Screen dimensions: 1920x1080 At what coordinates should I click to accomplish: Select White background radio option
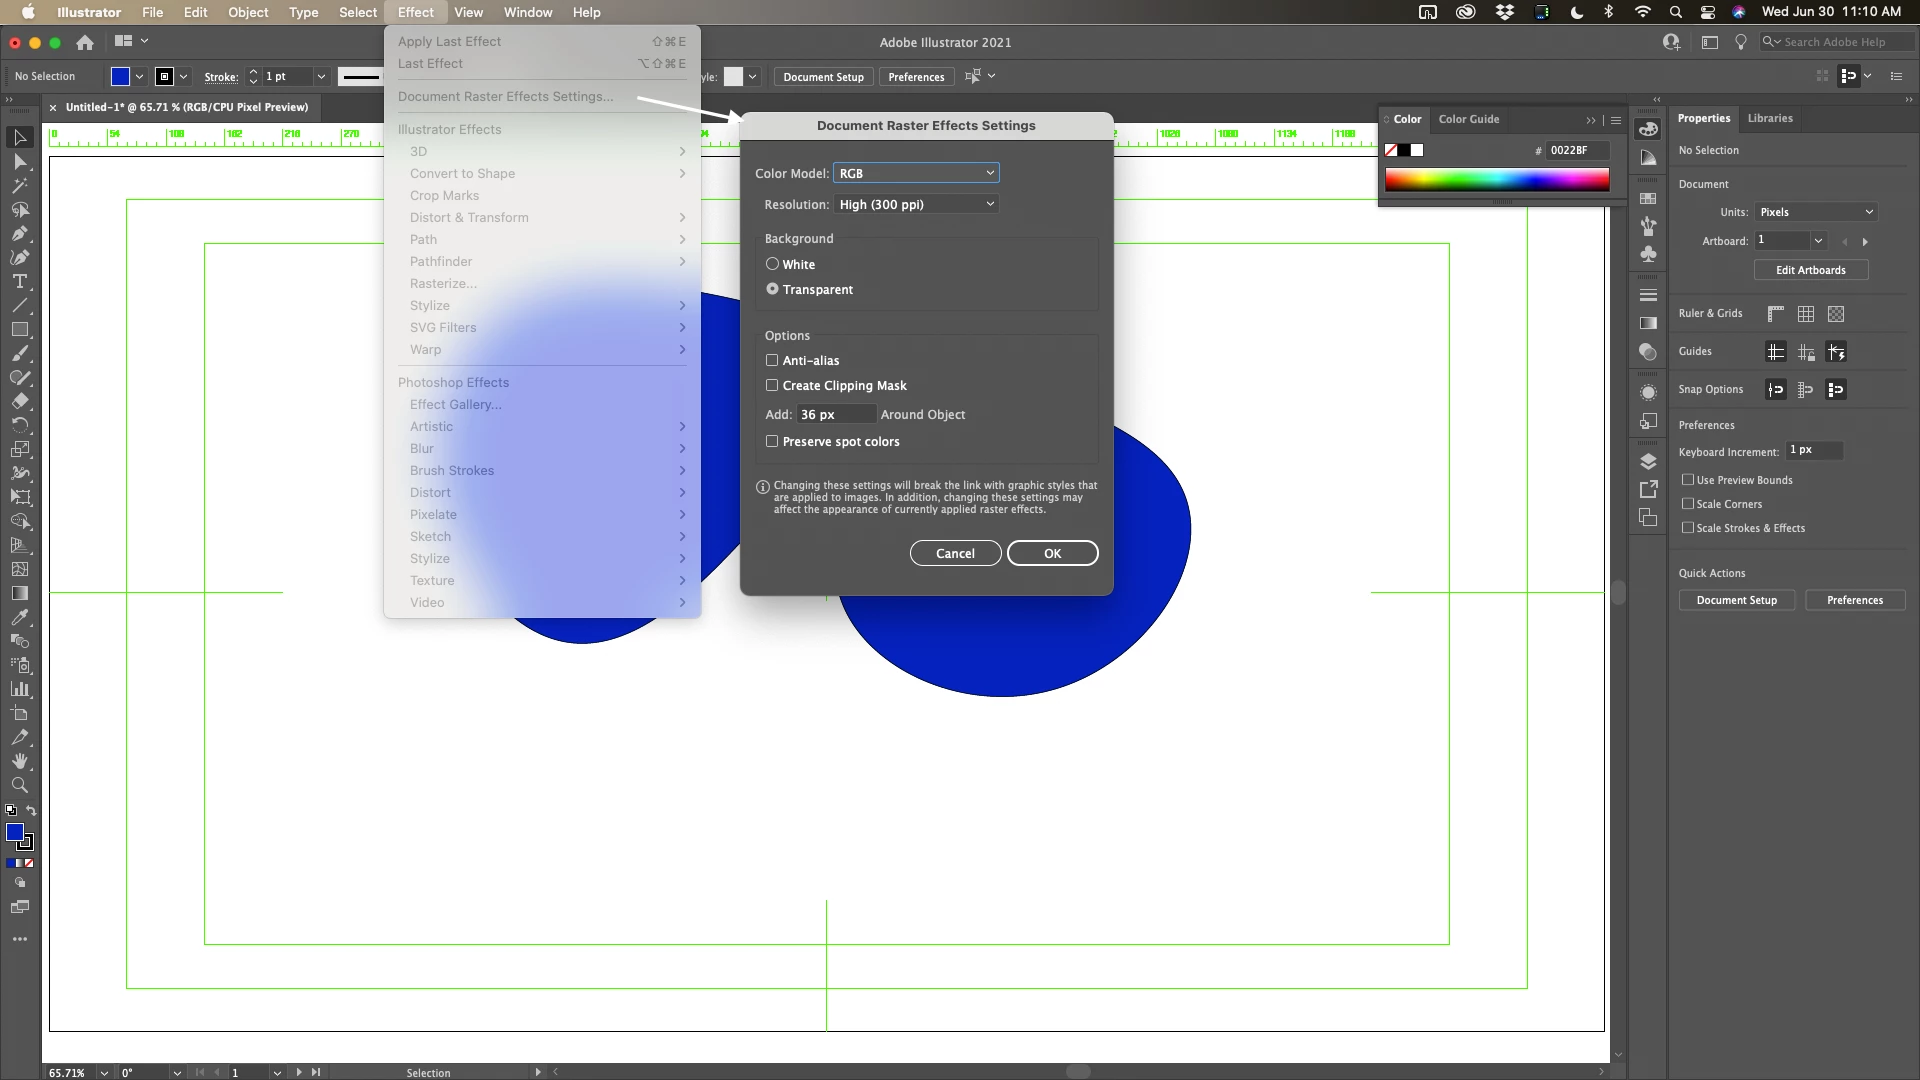pos(772,265)
